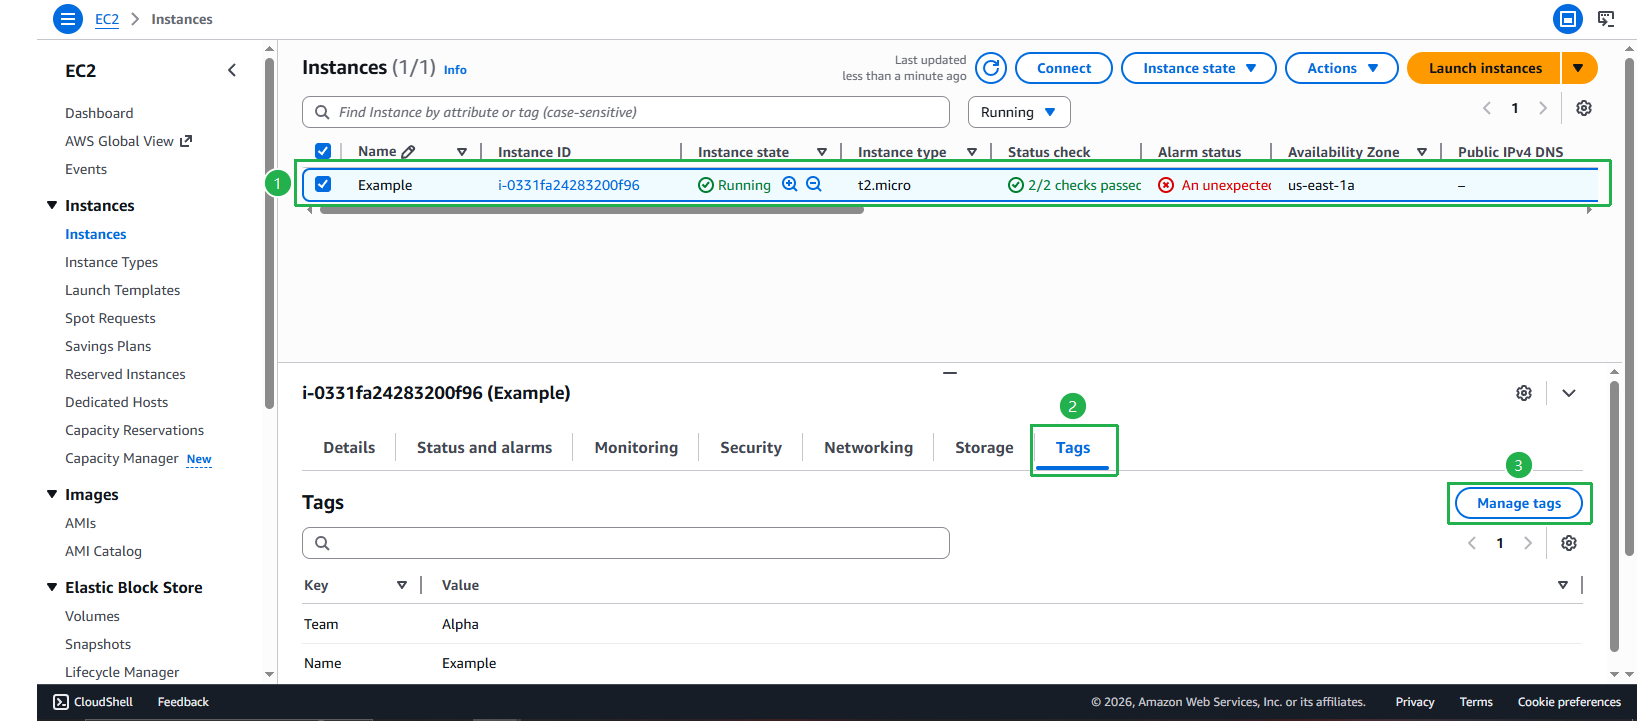This screenshot has width=1637, height=721.
Task: Click the Manage tags button
Action: pyautogui.click(x=1519, y=503)
